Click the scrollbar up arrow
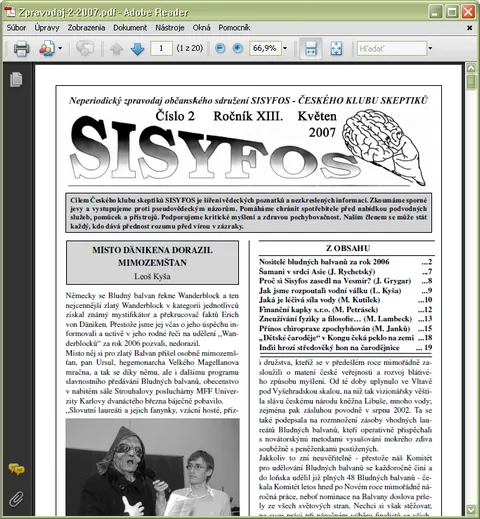The width and height of the screenshot is (480, 519). pyautogui.click(x=471, y=68)
